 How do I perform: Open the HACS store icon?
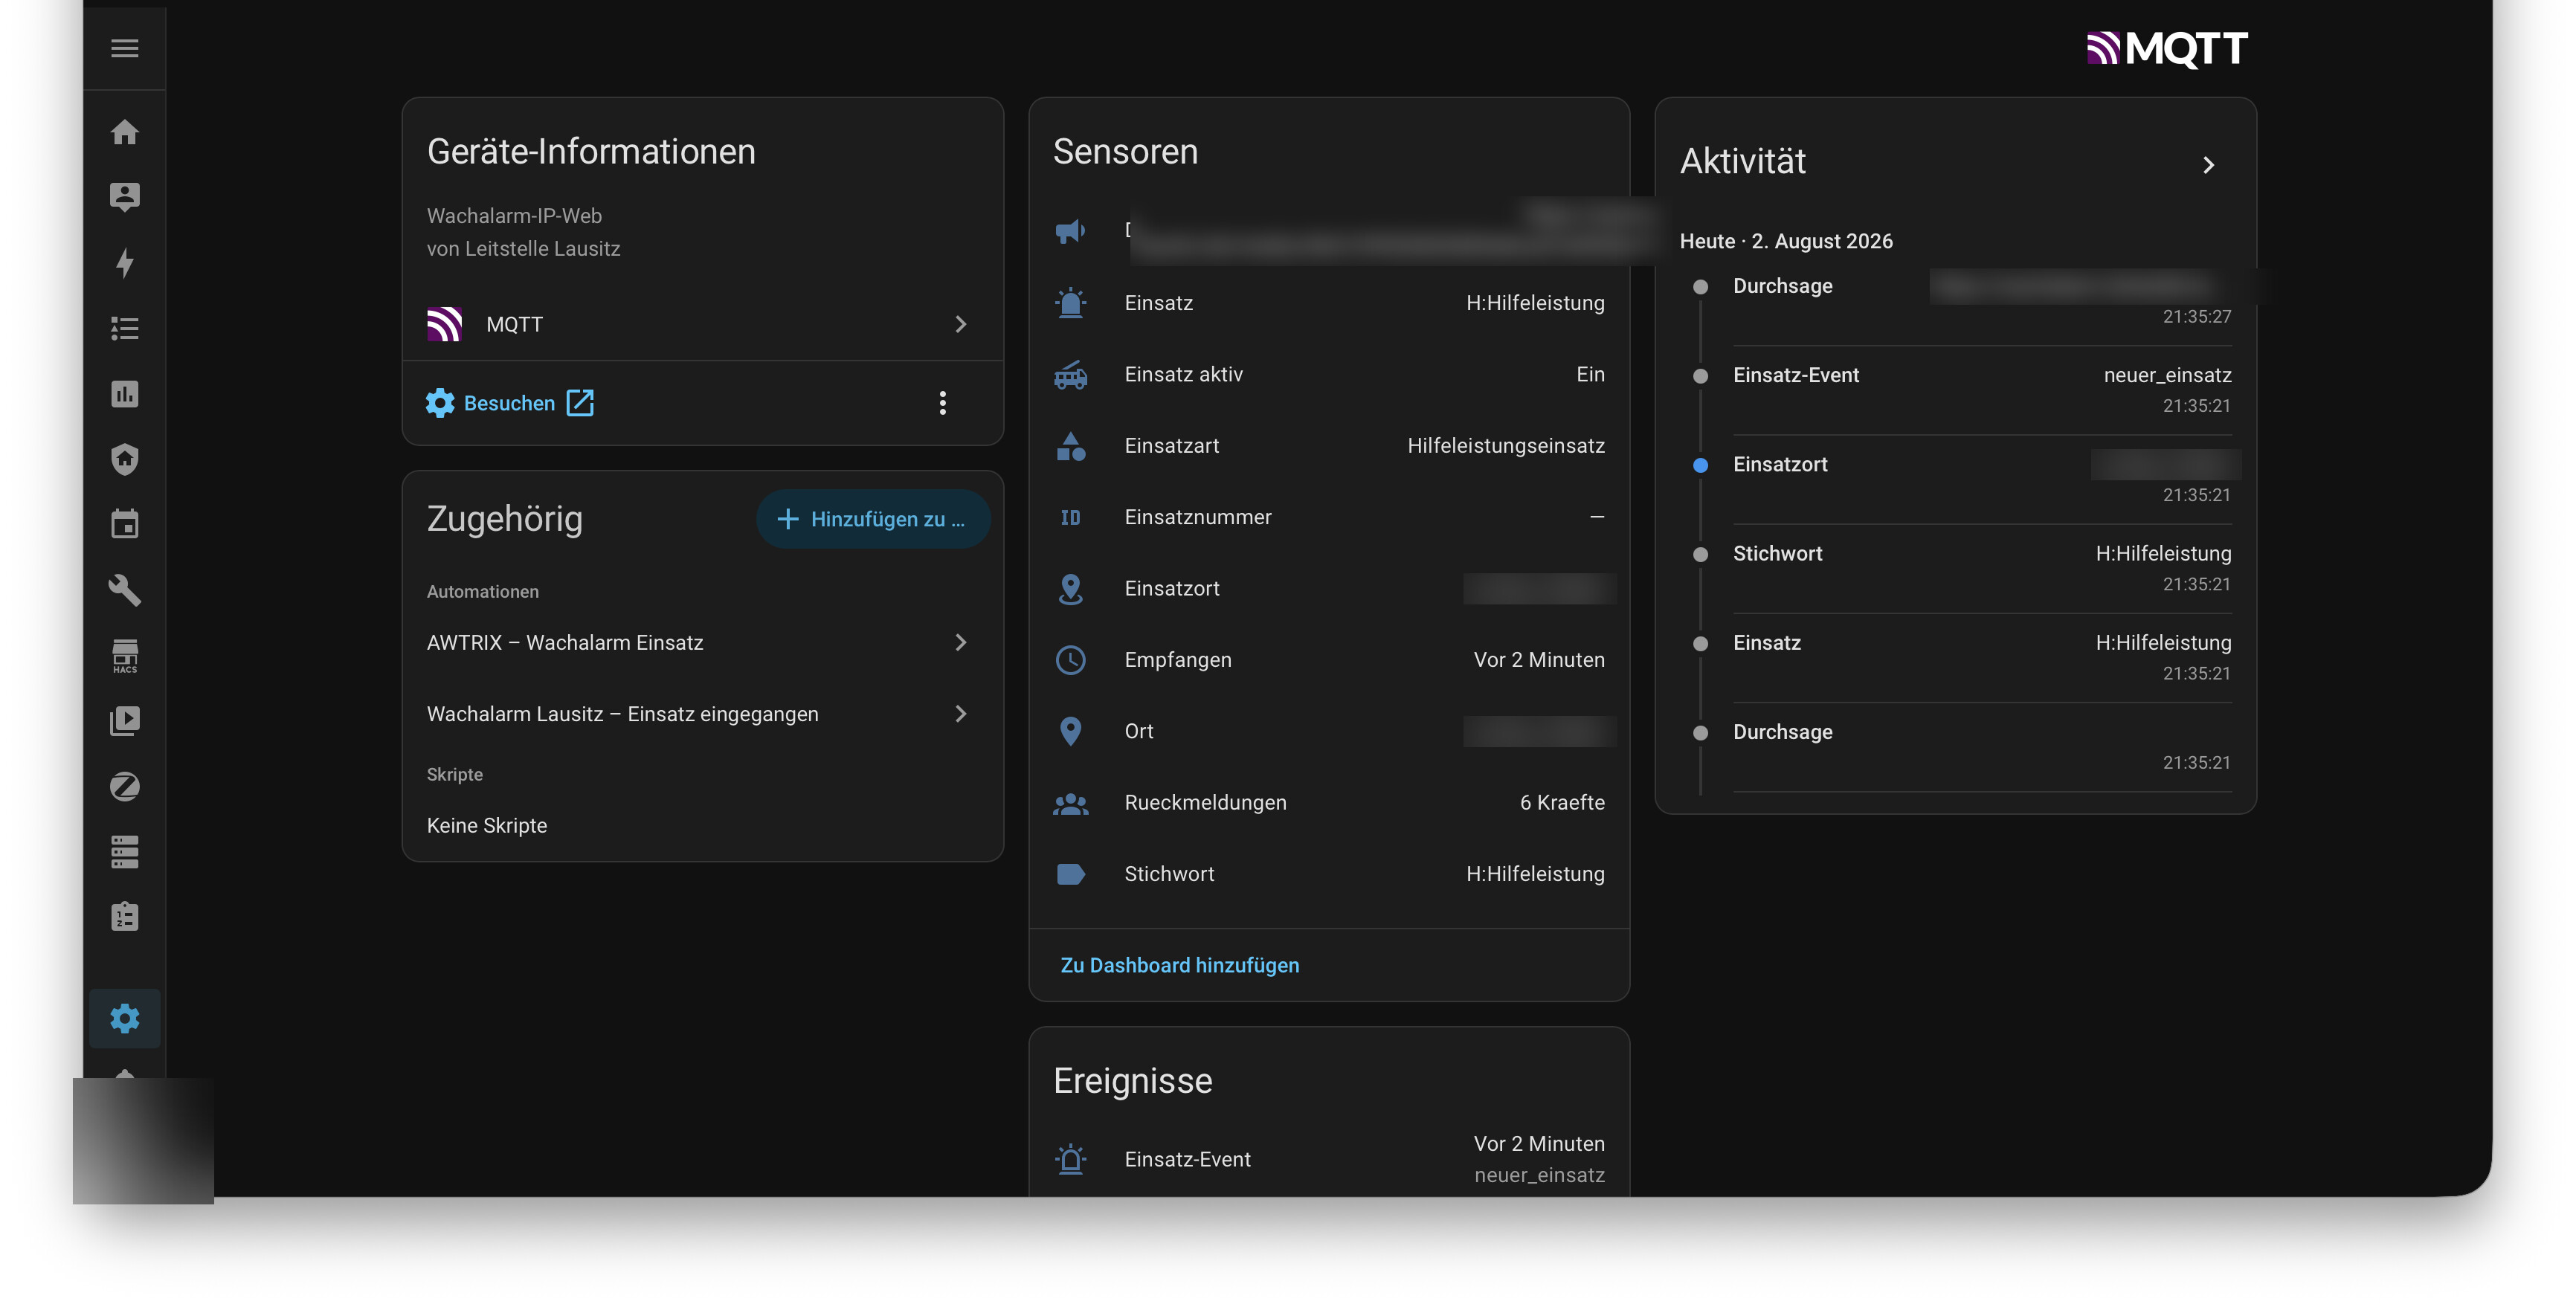(124, 656)
